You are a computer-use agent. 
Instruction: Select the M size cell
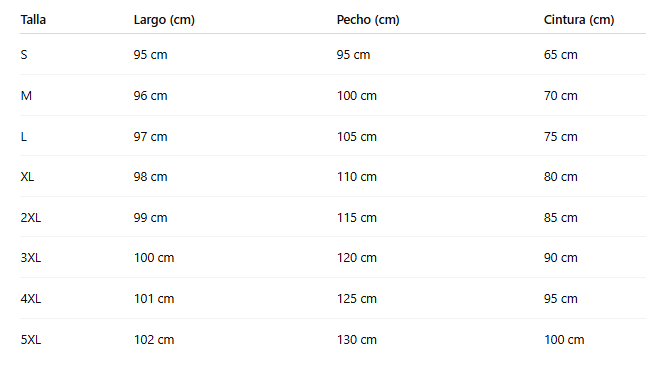point(26,96)
